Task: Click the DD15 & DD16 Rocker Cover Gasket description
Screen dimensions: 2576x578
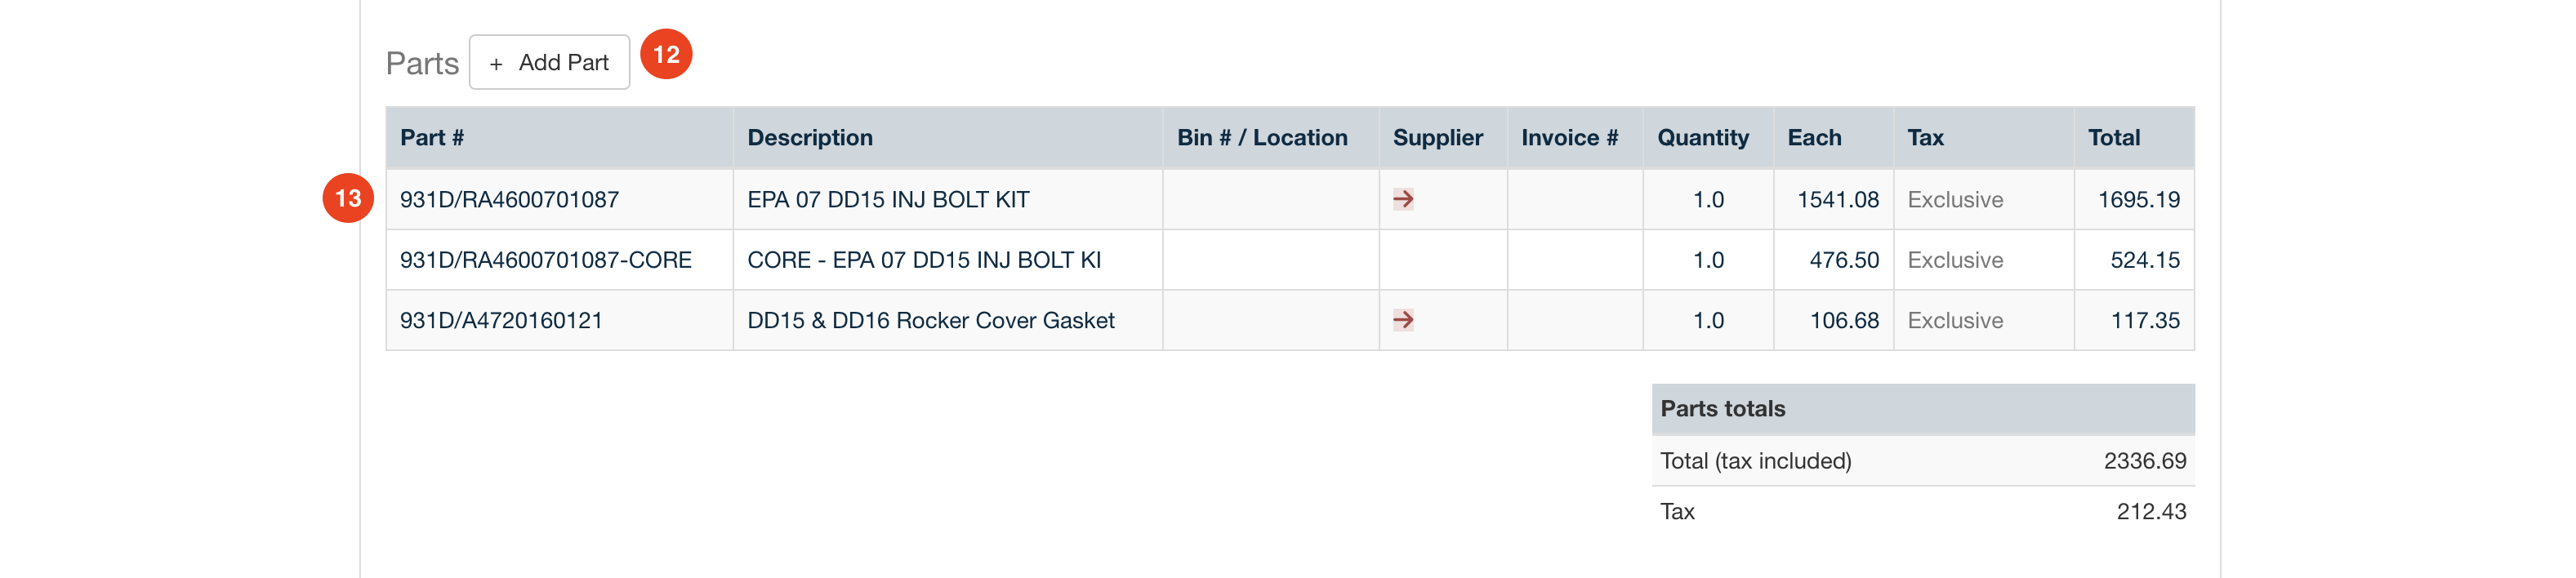Action: click(x=930, y=321)
